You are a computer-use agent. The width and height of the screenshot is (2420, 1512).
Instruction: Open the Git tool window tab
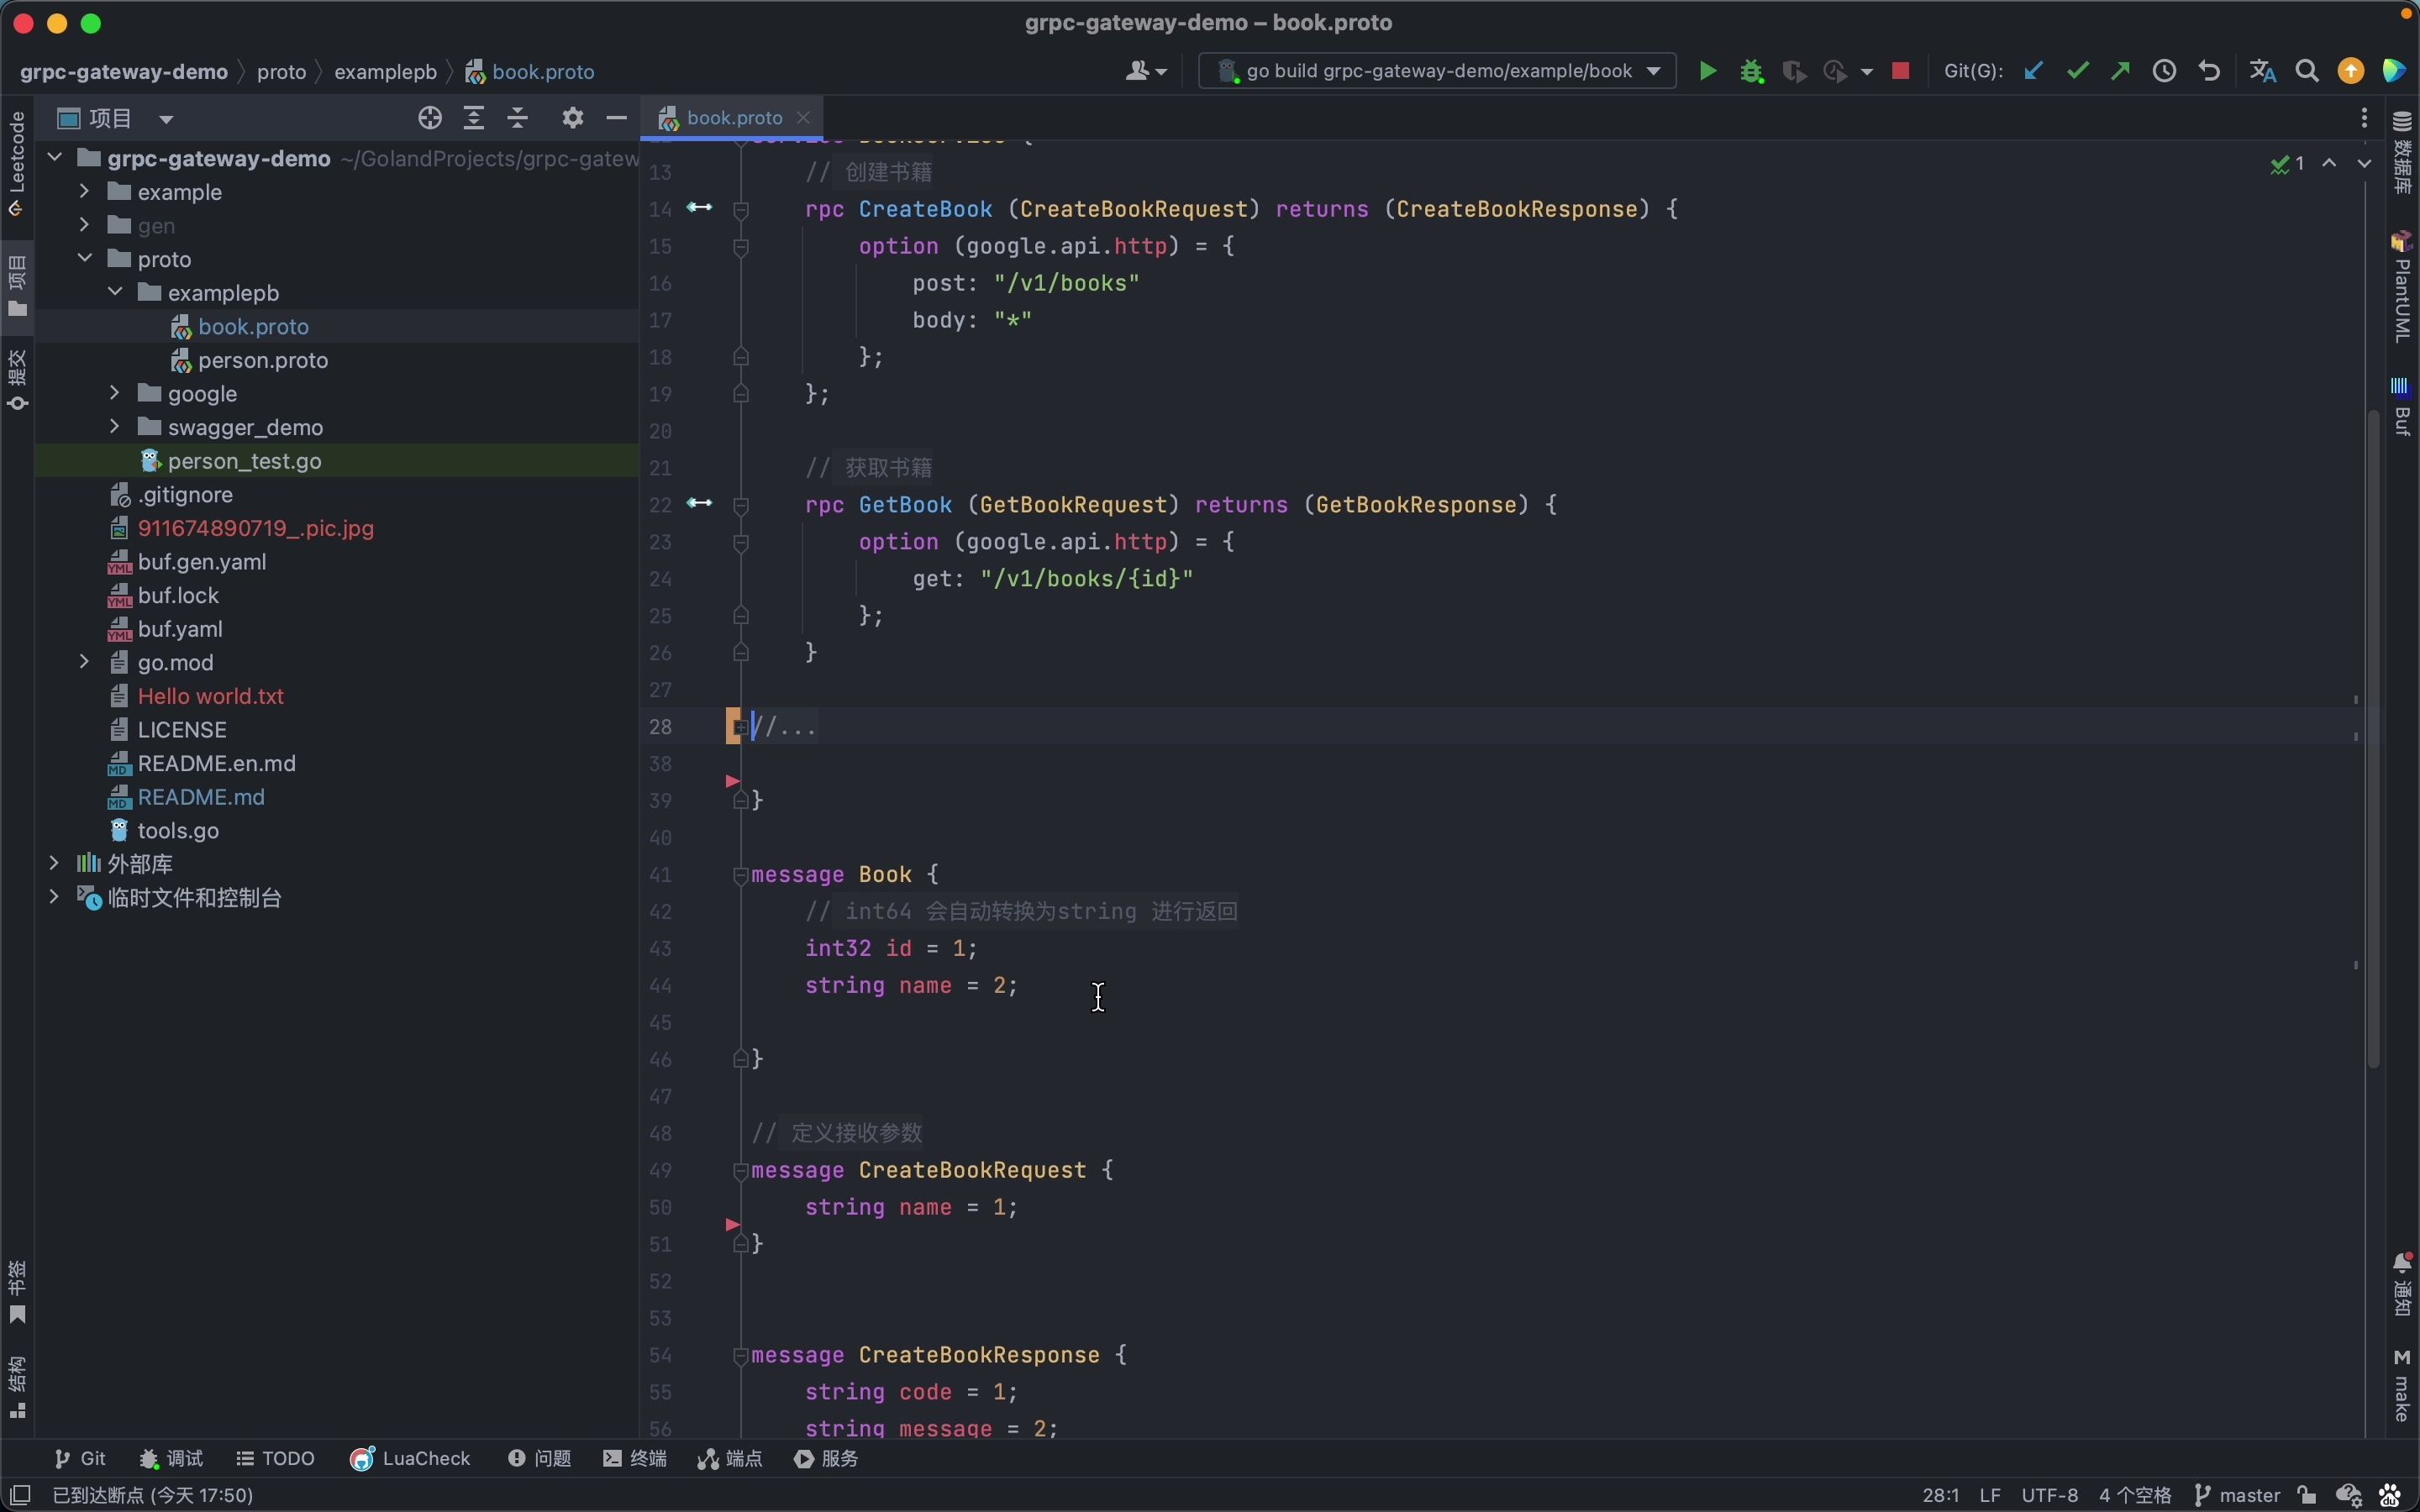pyautogui.click(x=81, y=1459)
